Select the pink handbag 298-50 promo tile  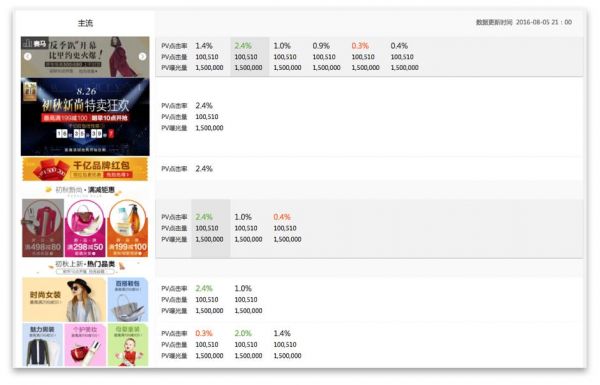(x=85, y=228)
